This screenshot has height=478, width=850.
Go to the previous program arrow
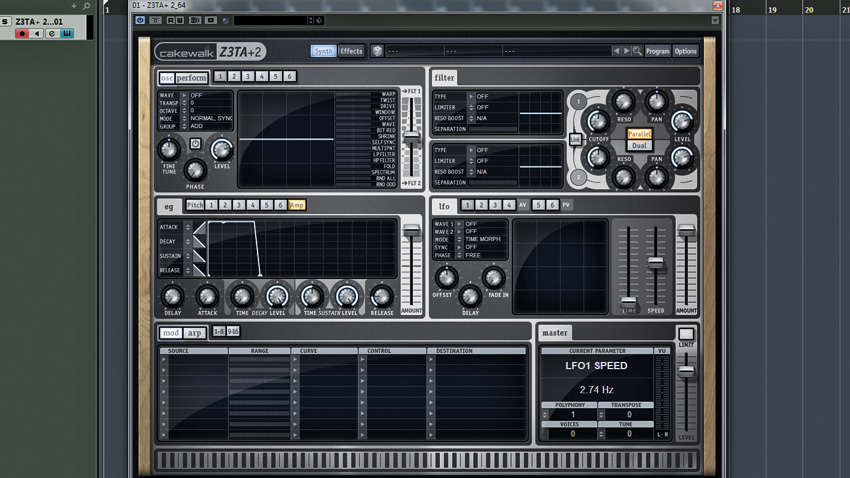pos(616,51)
